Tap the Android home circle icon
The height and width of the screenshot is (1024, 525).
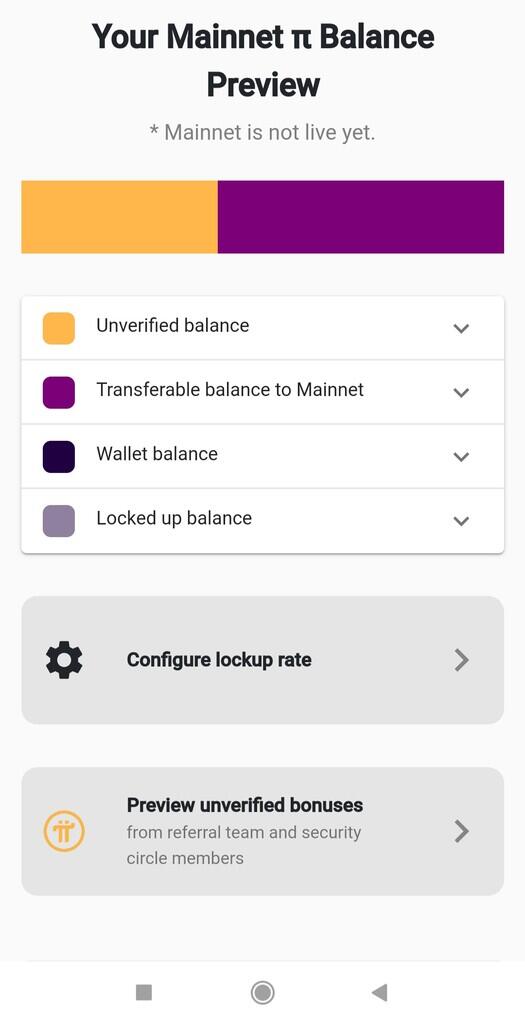262,993
